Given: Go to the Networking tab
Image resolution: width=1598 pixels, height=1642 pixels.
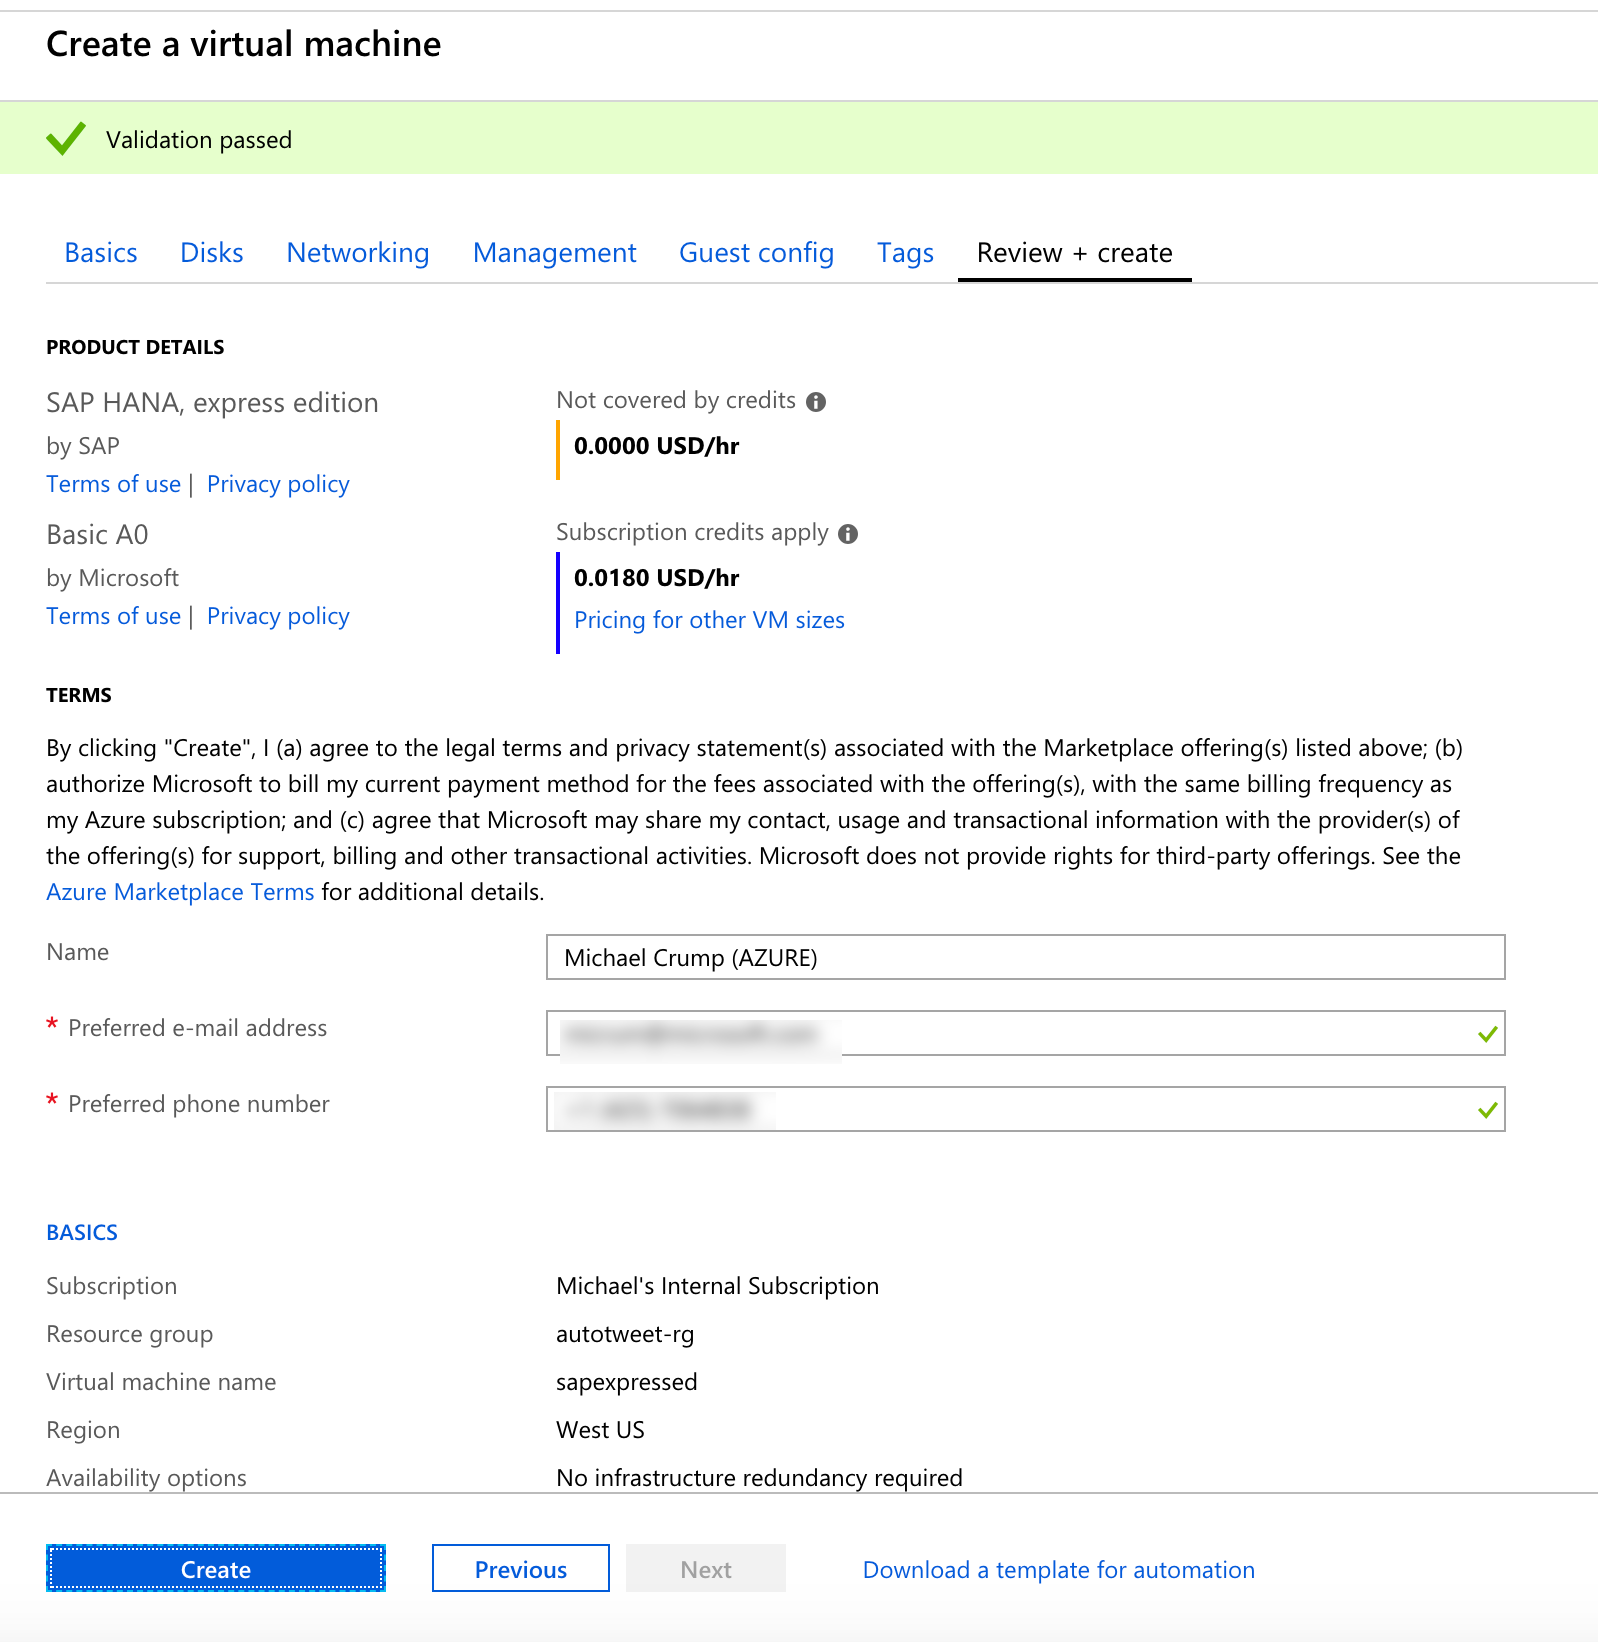Looking at the screenshot, I should pos(358,253).
